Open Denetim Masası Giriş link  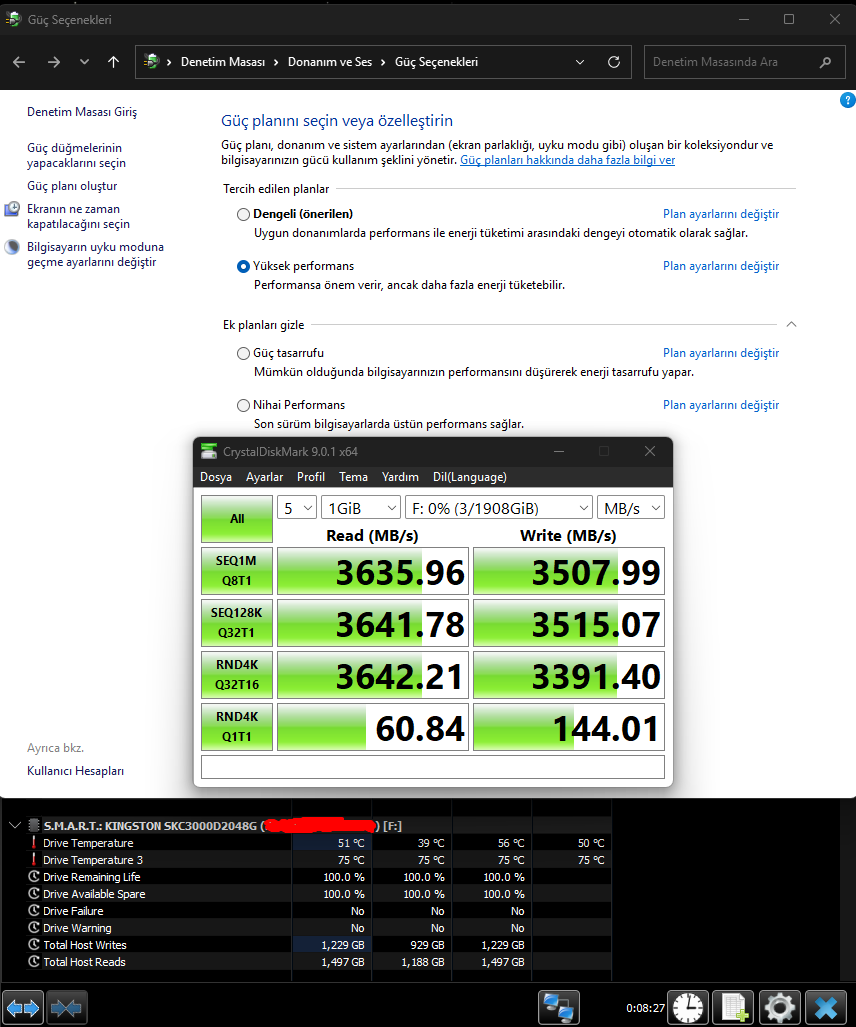[x=82, y=112]
